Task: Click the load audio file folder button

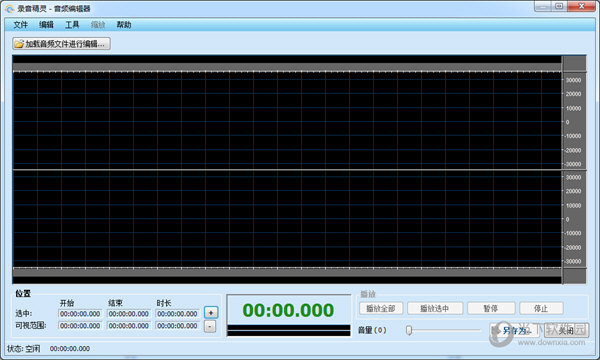Action: pos(61,44)
